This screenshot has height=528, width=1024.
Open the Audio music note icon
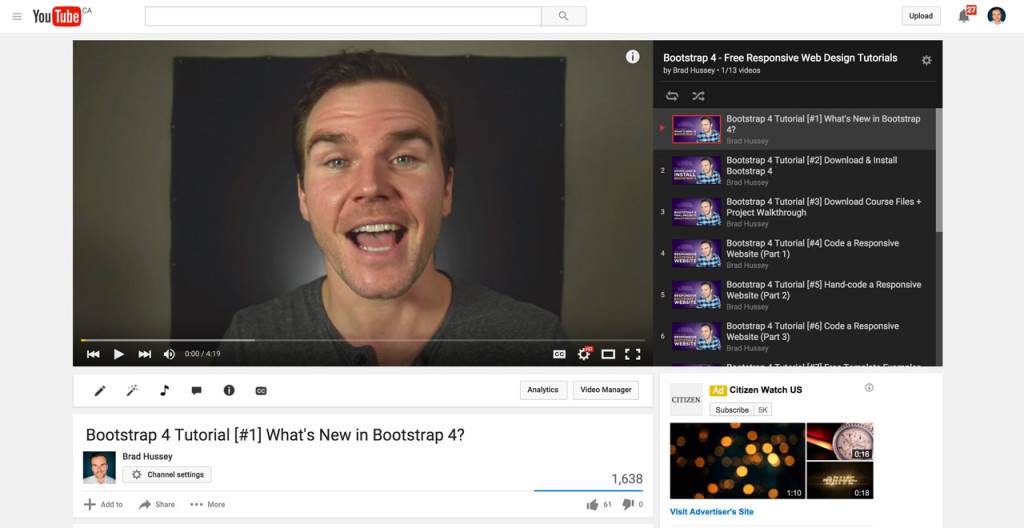coord(165,391)
